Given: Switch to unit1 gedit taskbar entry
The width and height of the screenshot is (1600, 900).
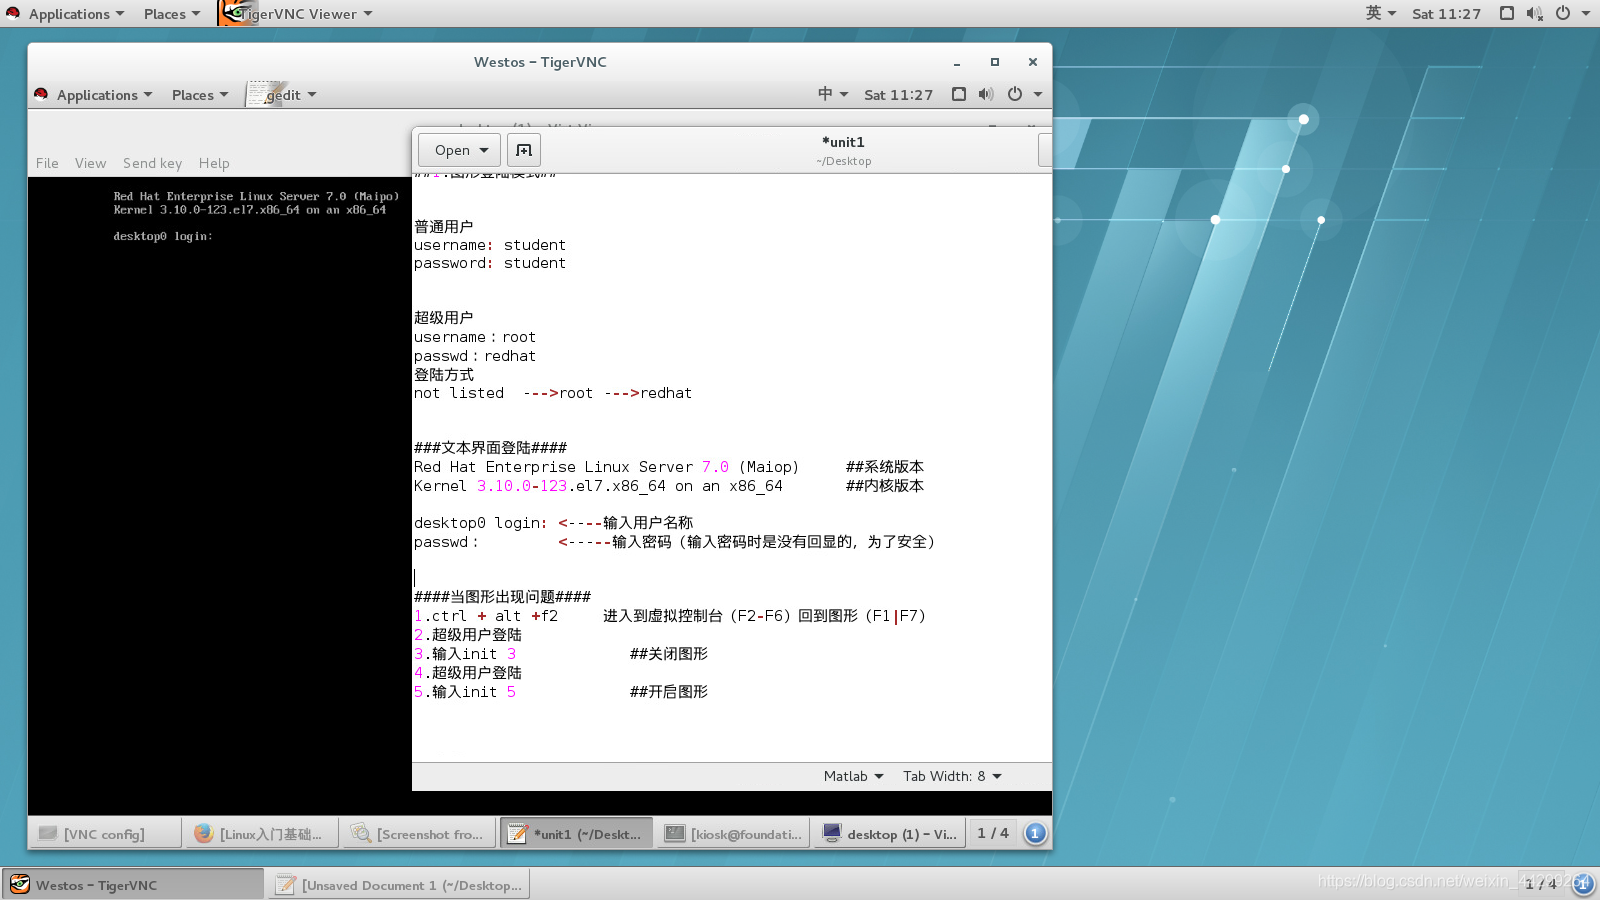Looking at the screenshot, I should [x=575, y=834].
